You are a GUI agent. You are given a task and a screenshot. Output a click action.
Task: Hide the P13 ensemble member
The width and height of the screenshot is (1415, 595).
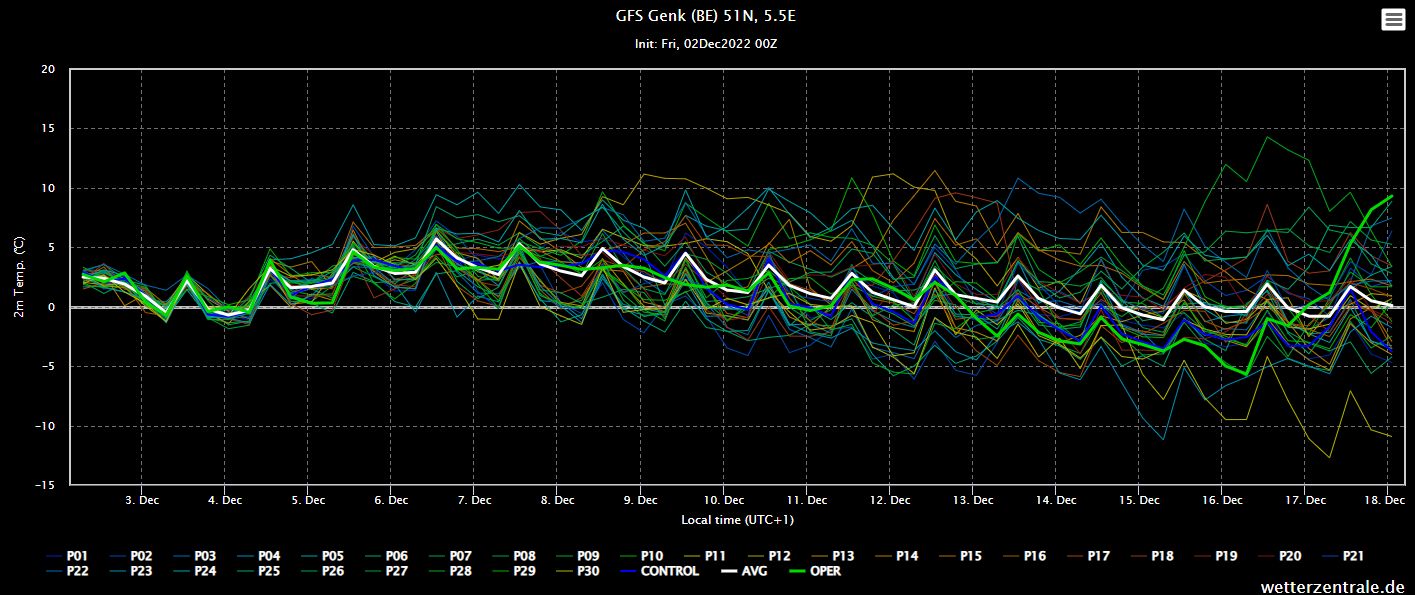coord(834,556)
